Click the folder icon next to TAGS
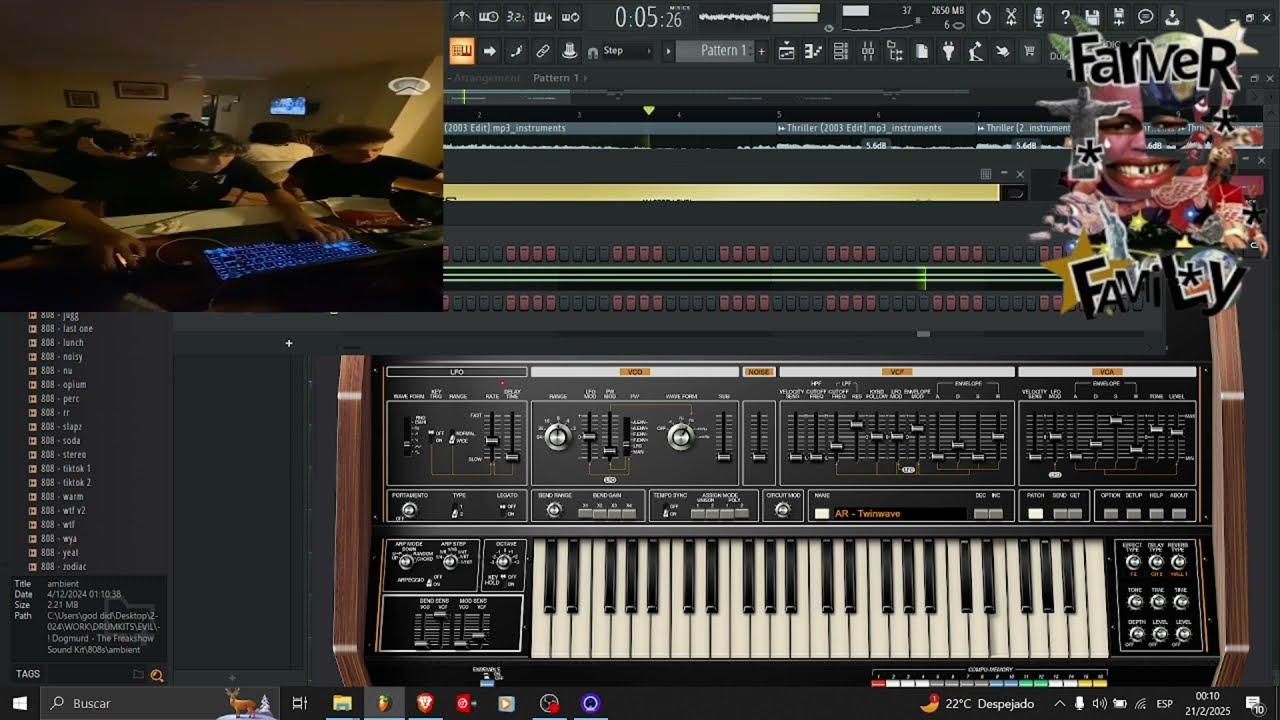The width and height of the screenshot is (1280, 720). click(x=138, y=674)
